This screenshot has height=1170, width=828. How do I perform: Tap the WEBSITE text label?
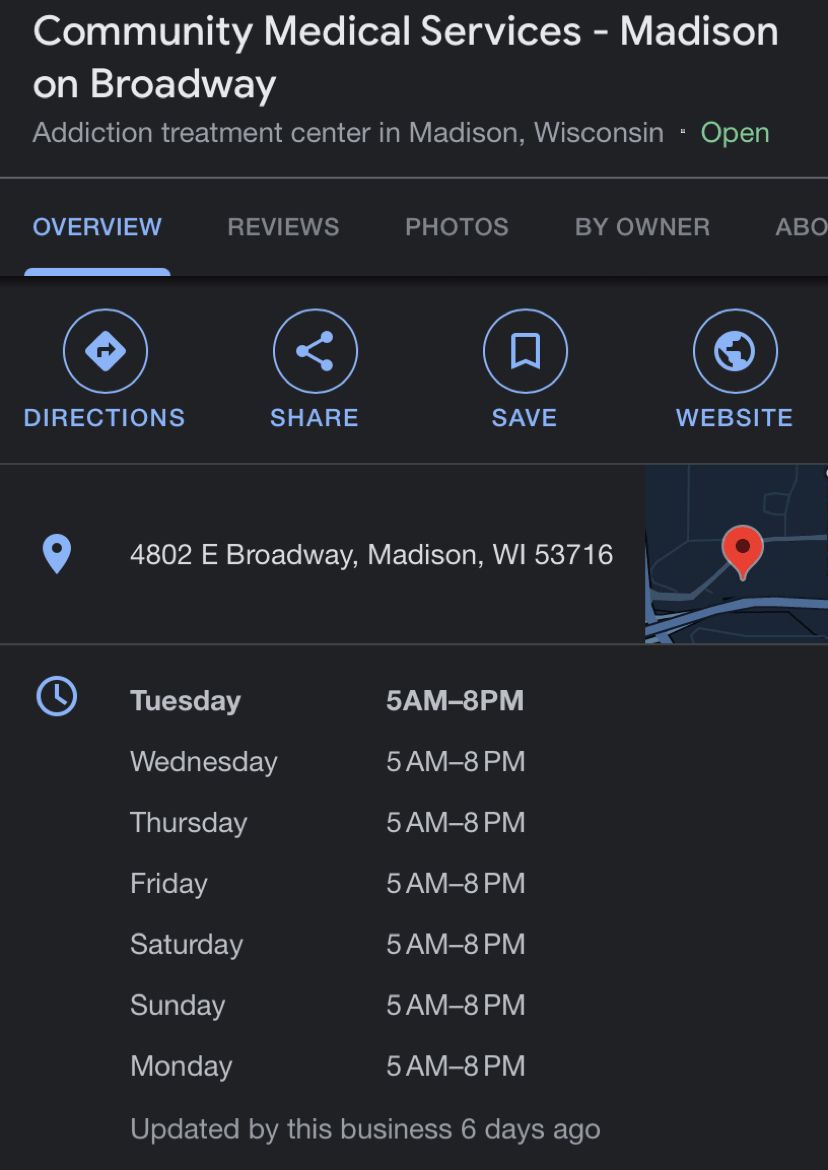735,418
